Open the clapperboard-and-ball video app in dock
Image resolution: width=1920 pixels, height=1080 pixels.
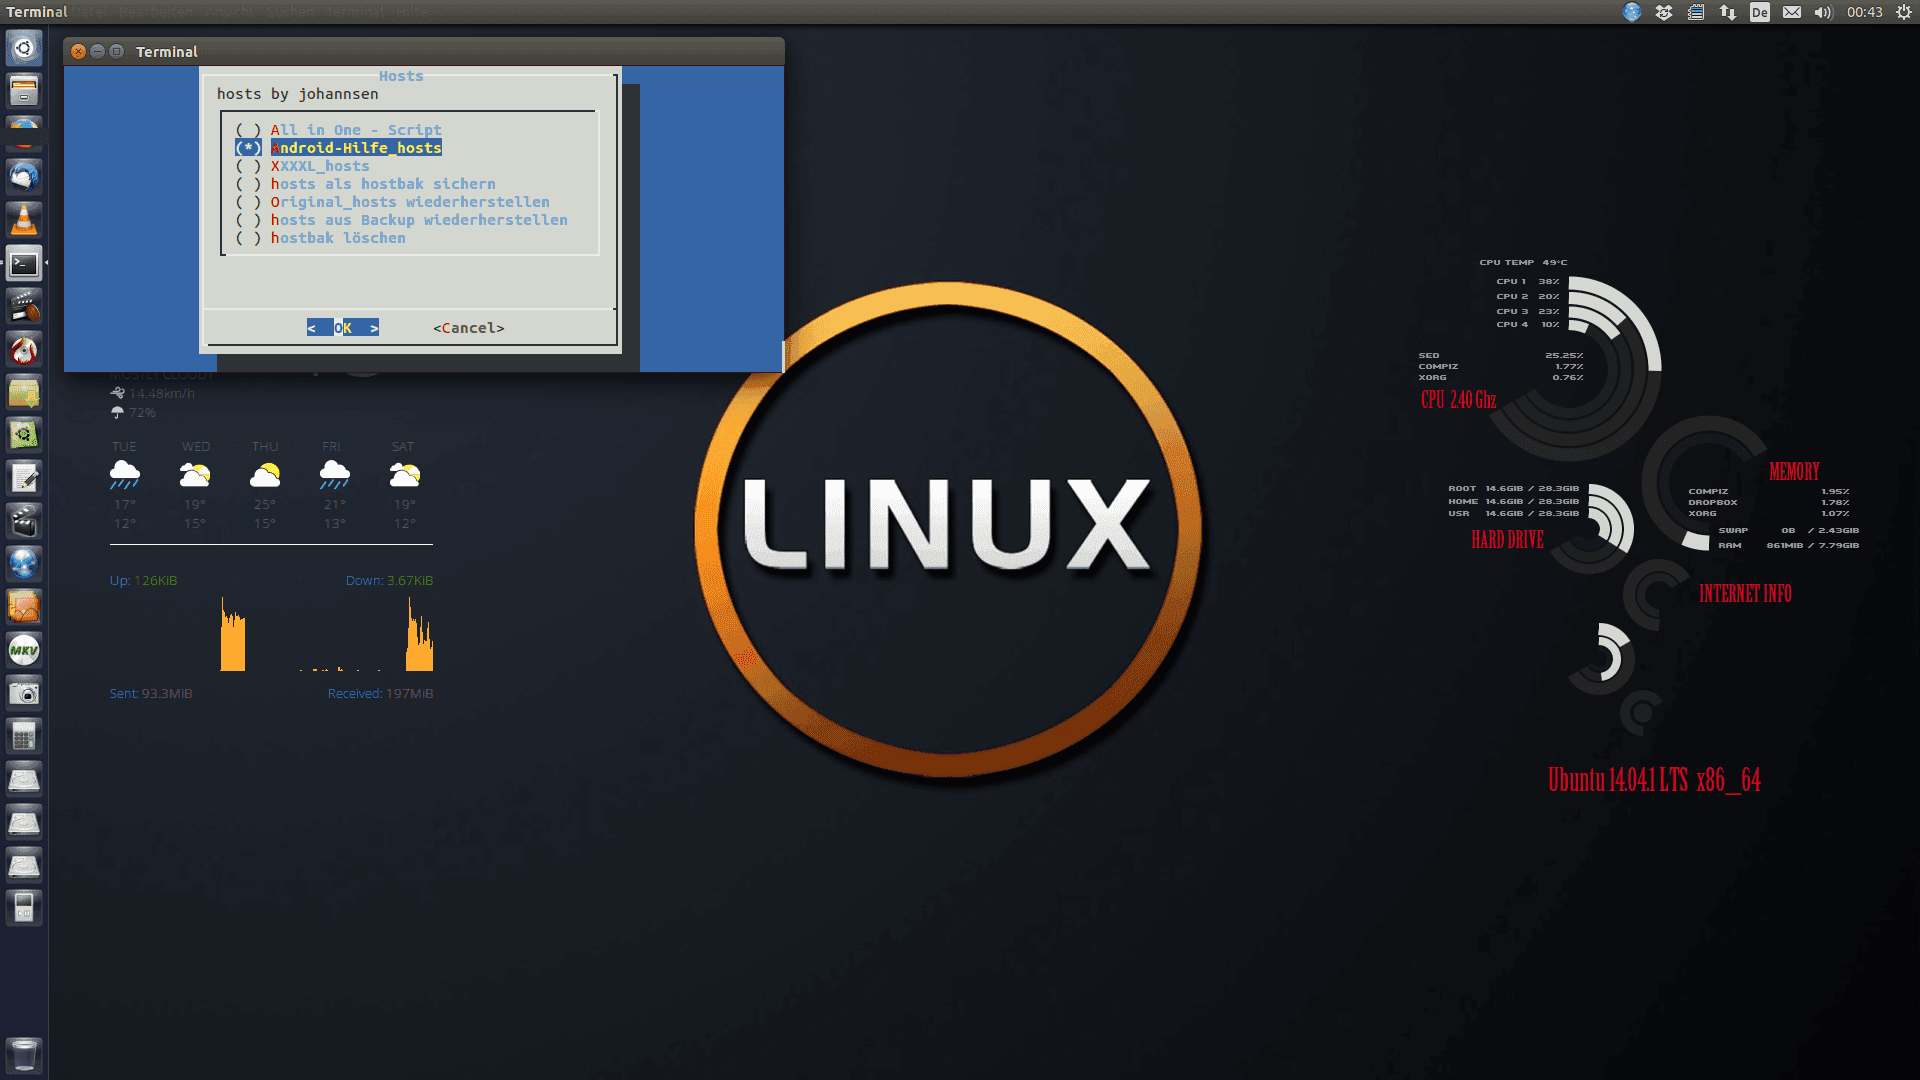pos(24,306)
